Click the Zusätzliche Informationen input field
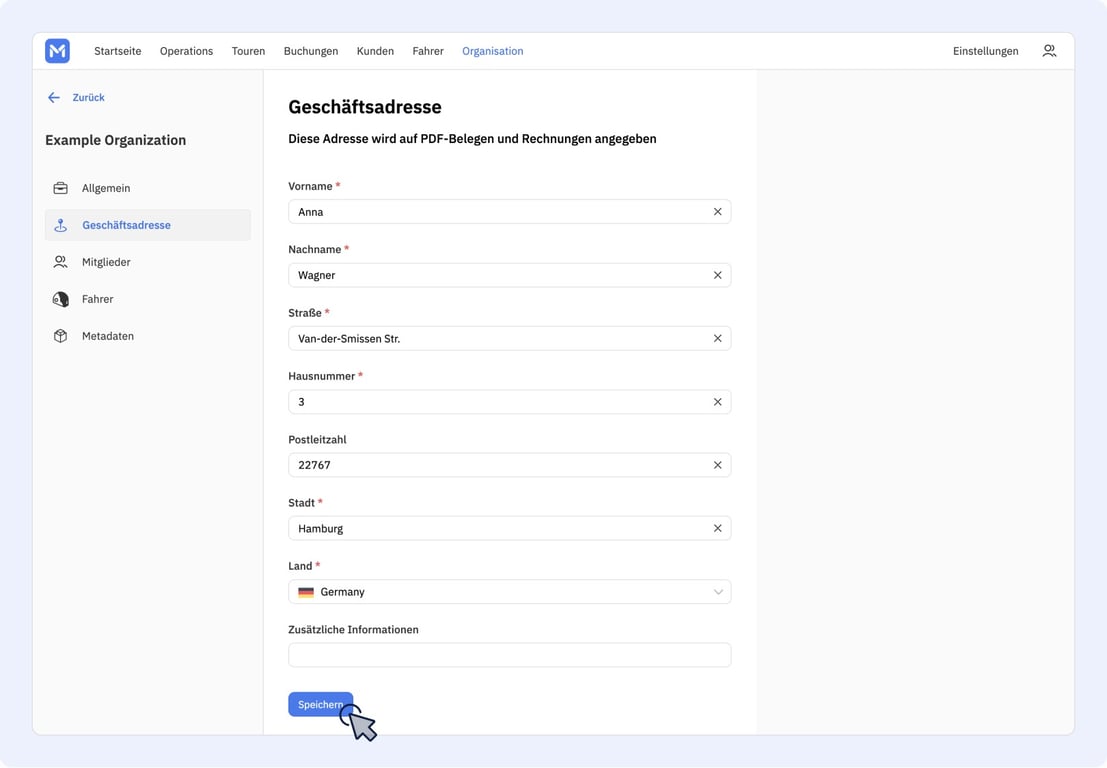The image size is (1107, 768). (510, 655)
